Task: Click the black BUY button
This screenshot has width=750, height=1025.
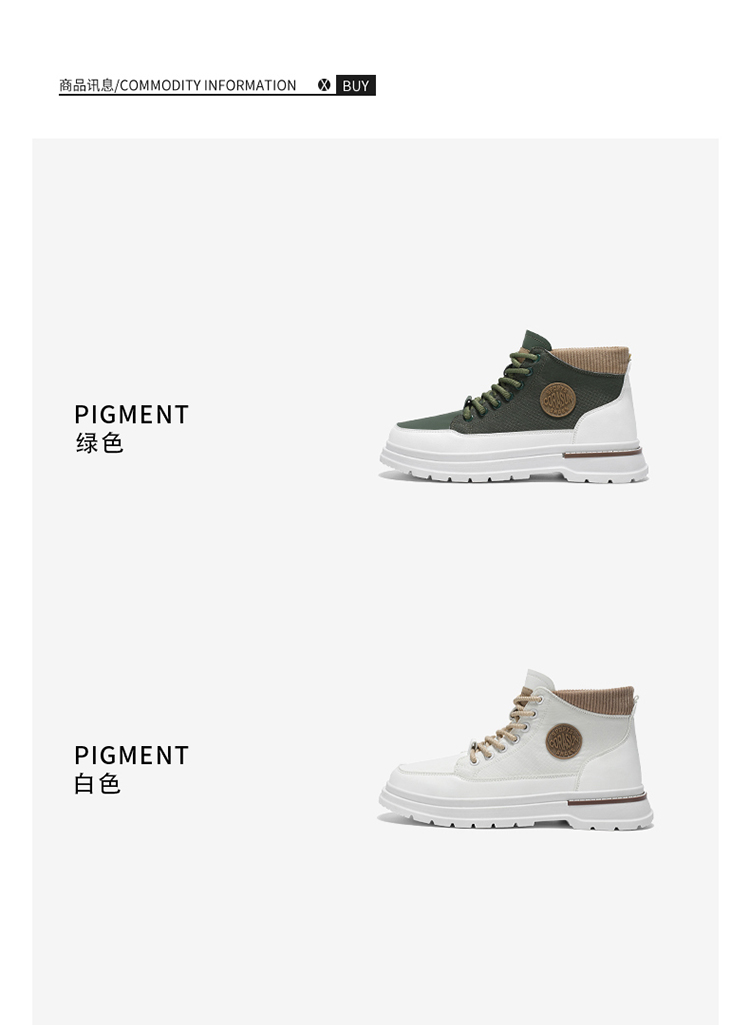Action: click(356, 85)
